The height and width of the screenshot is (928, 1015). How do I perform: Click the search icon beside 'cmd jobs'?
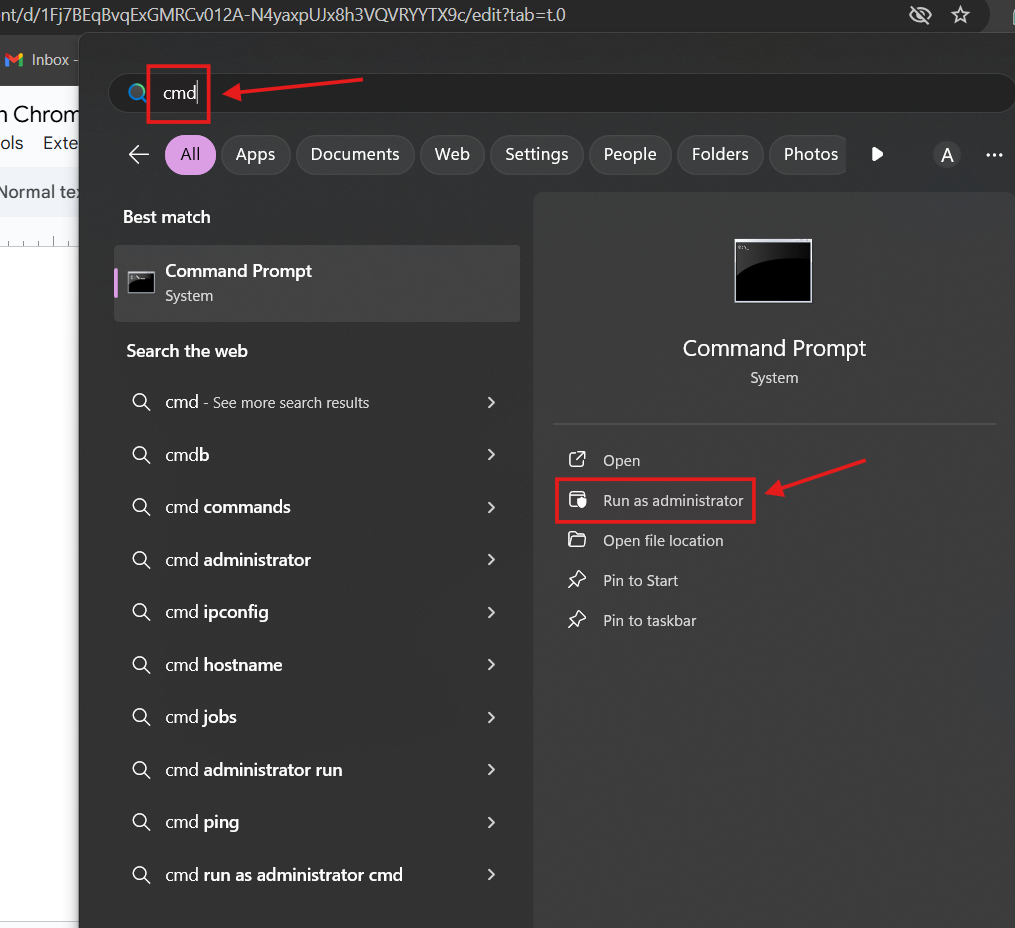pos(141,716)
